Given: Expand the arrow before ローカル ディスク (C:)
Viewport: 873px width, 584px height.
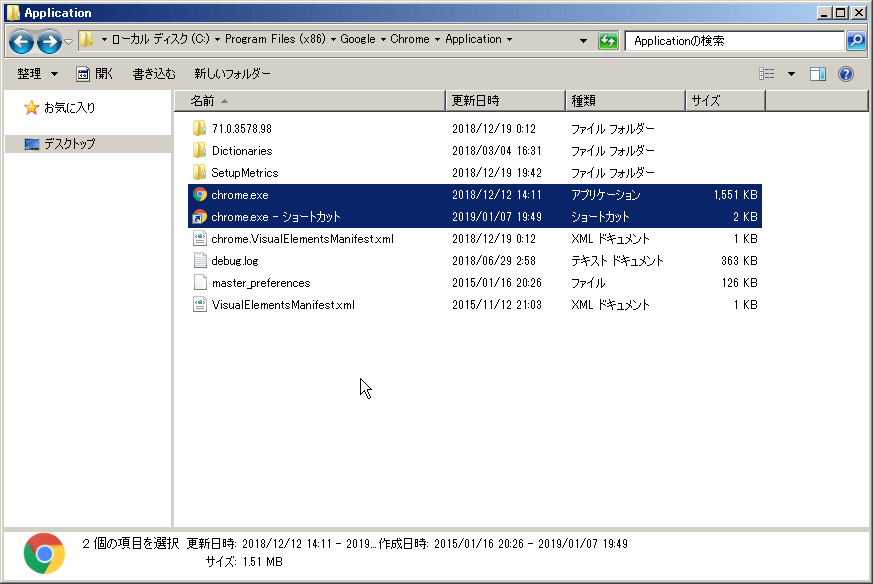Looking at the screenshot, I should coord(104,40).
